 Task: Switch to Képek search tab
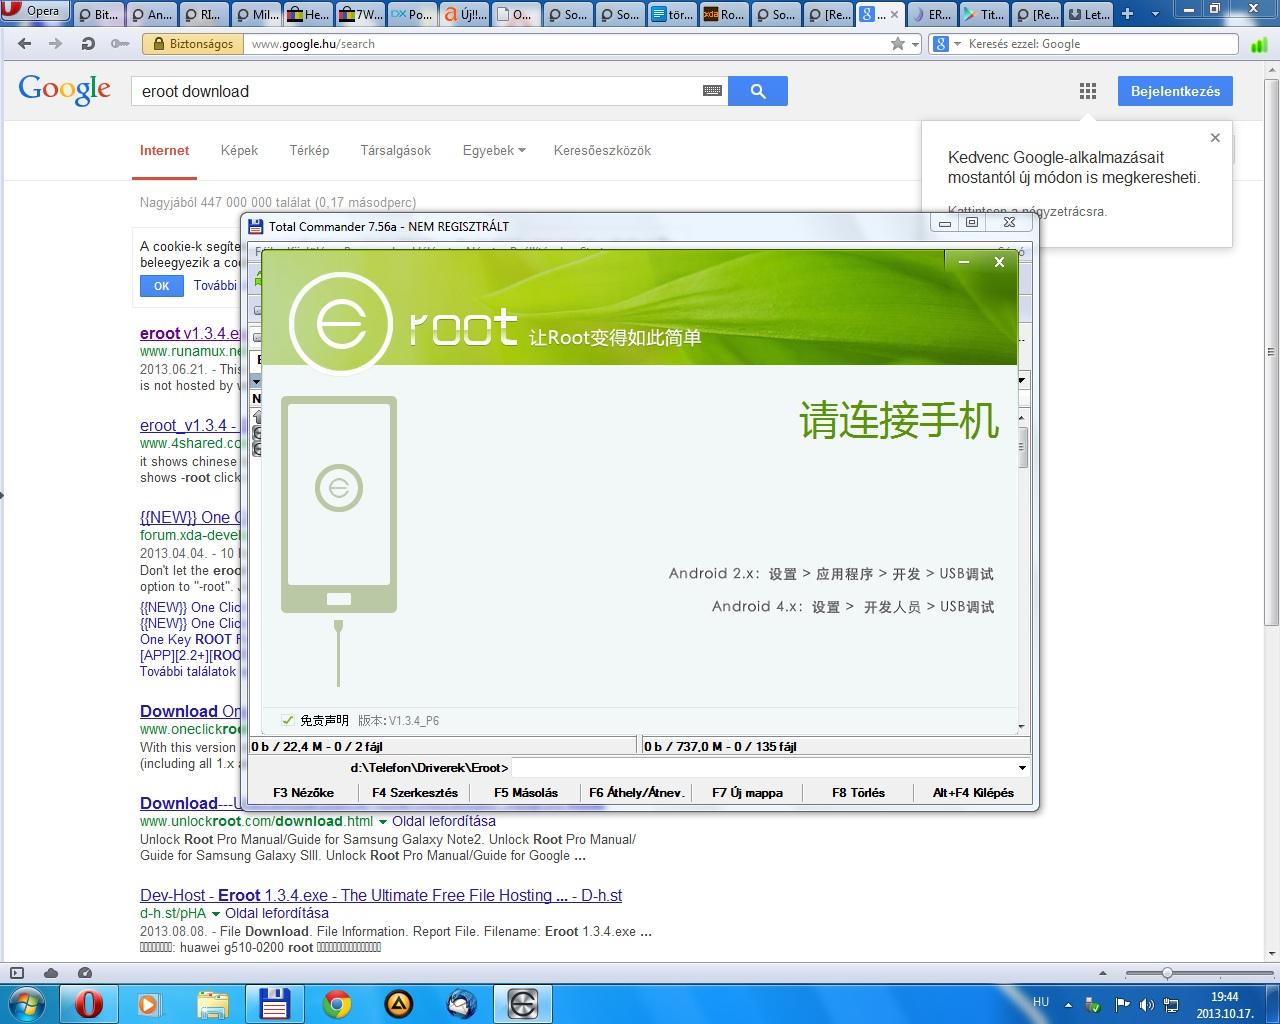coord(239,151)
